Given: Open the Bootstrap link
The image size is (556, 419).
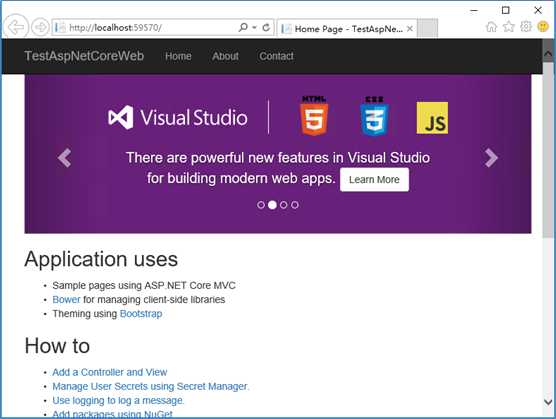Looking at the screenshot, I should (x=141, y=314).
